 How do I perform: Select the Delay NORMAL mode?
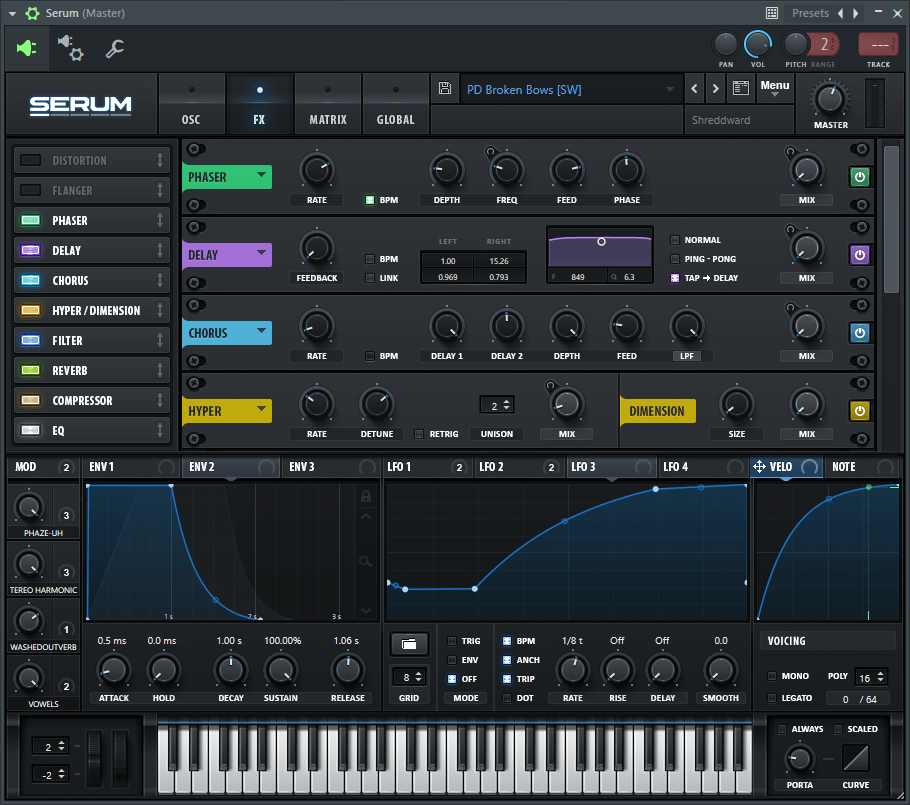[674, 240]
